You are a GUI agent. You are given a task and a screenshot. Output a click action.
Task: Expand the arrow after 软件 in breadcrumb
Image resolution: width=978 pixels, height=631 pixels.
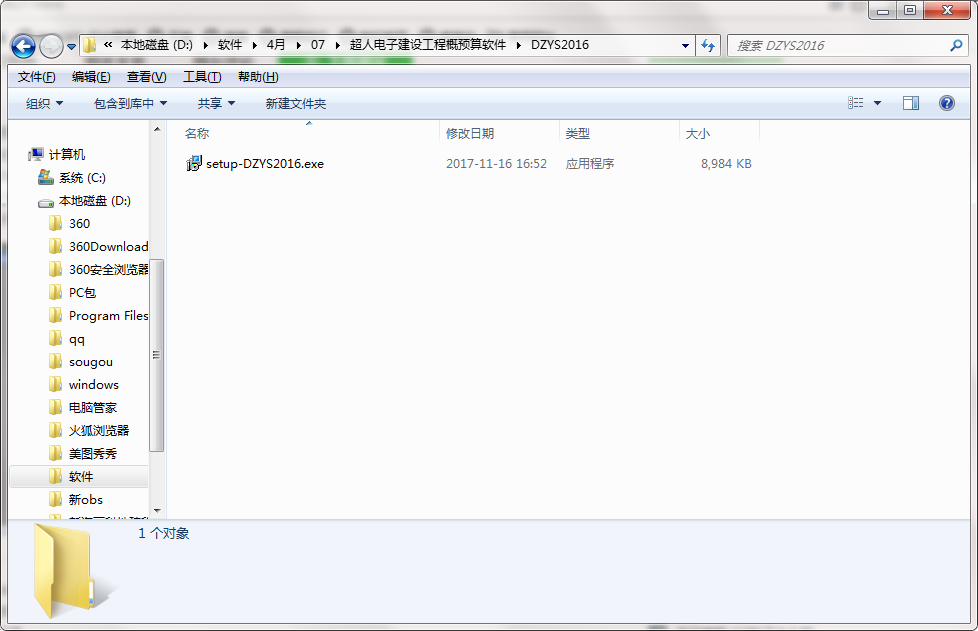(254, 45)
